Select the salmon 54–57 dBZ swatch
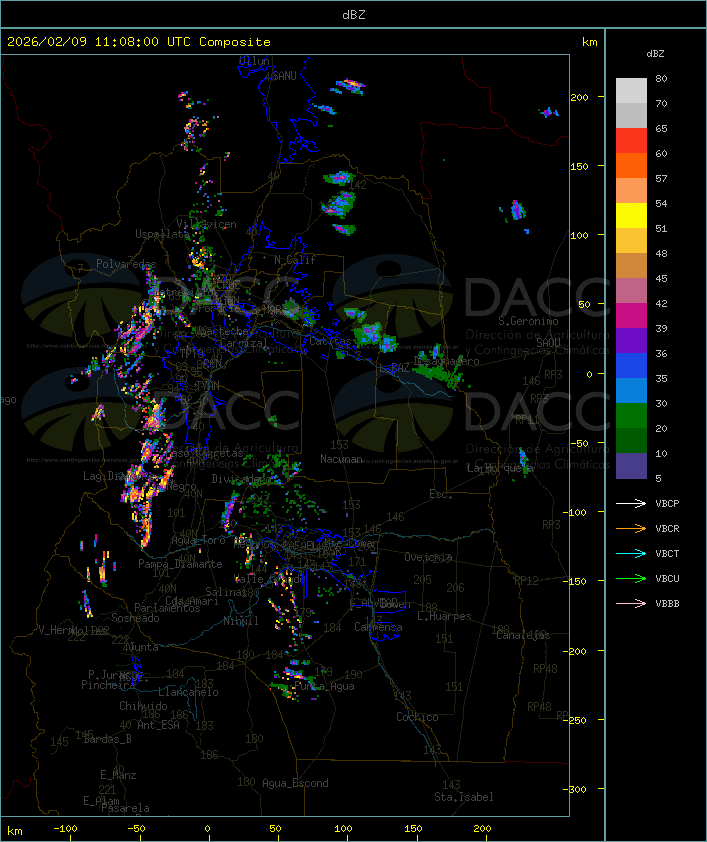Screen dimensions: 707x842 pyautogui.click(x=631, y=191)
